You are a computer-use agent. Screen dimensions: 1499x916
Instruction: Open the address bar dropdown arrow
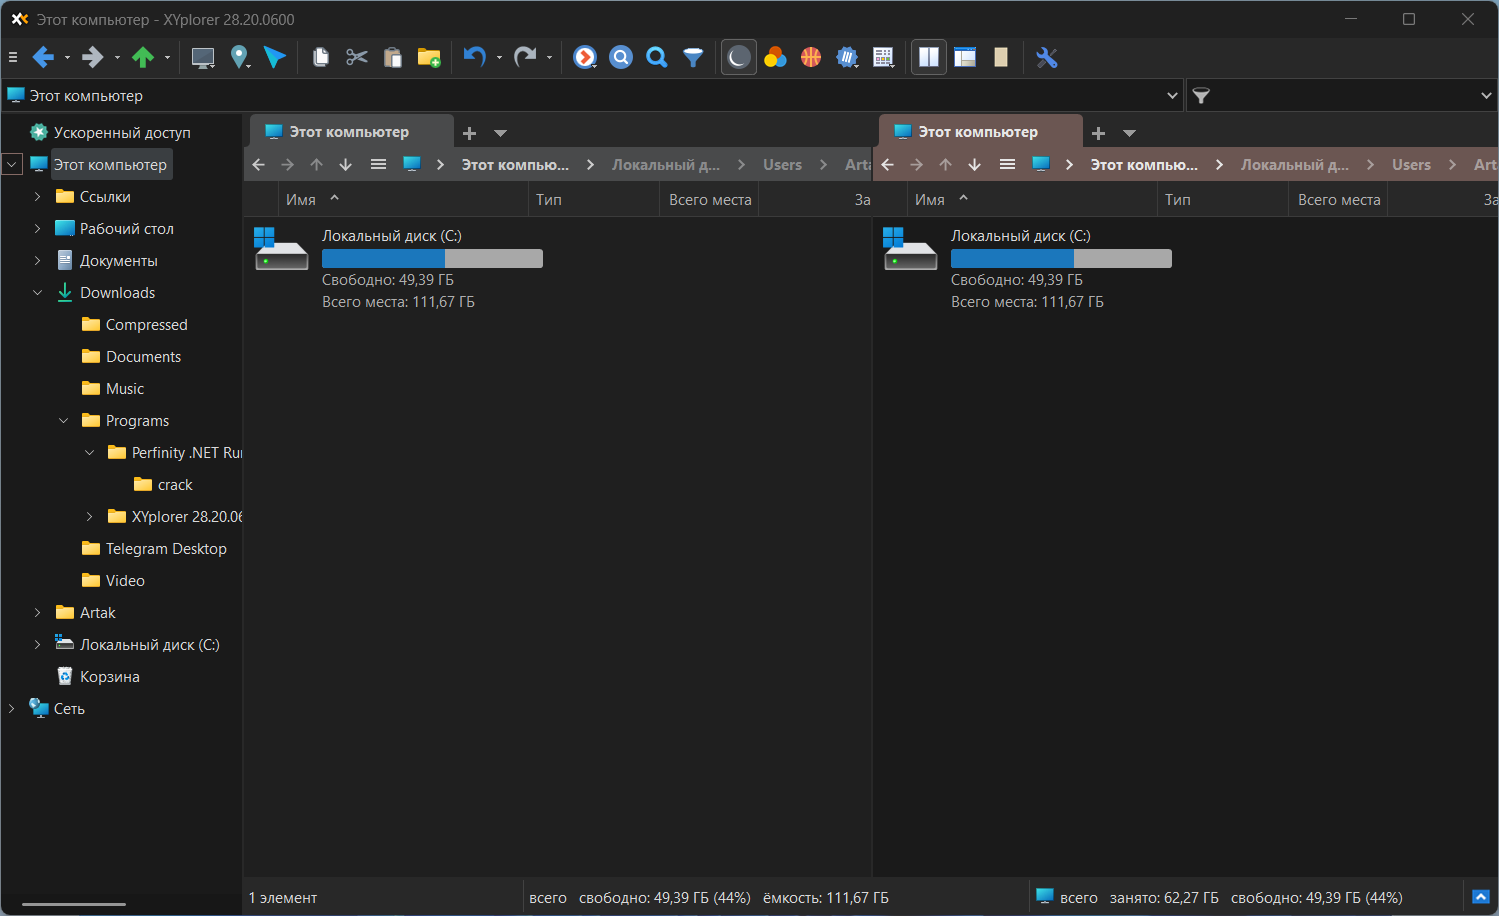click(1172, 96)
